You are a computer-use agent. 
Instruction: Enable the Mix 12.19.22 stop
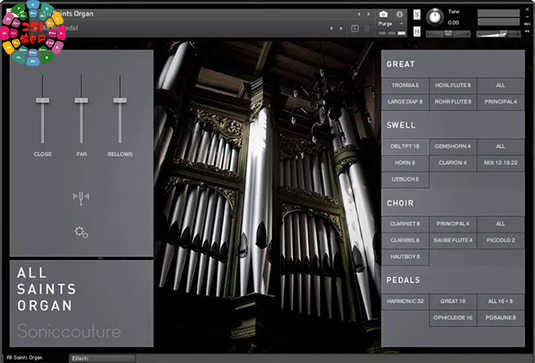coord(501,163)
